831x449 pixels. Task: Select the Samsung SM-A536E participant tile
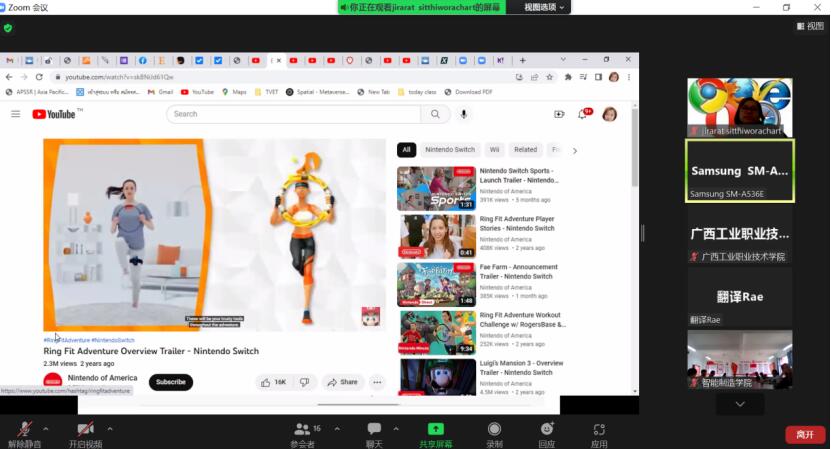[x=740, y=171]
